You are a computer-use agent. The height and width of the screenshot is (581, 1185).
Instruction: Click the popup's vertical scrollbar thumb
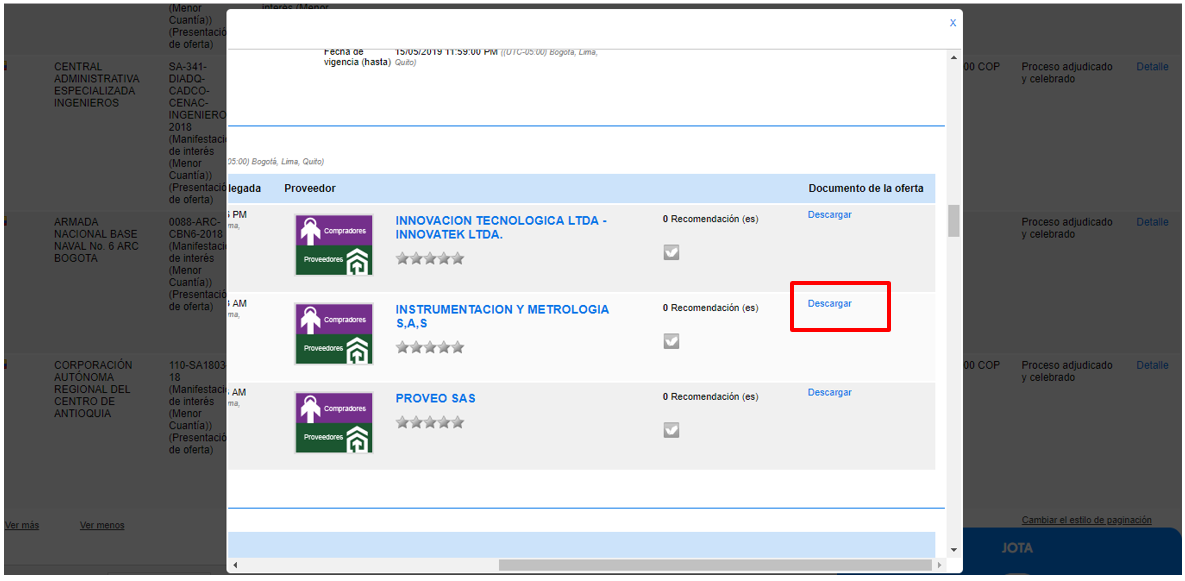(953, 221)
